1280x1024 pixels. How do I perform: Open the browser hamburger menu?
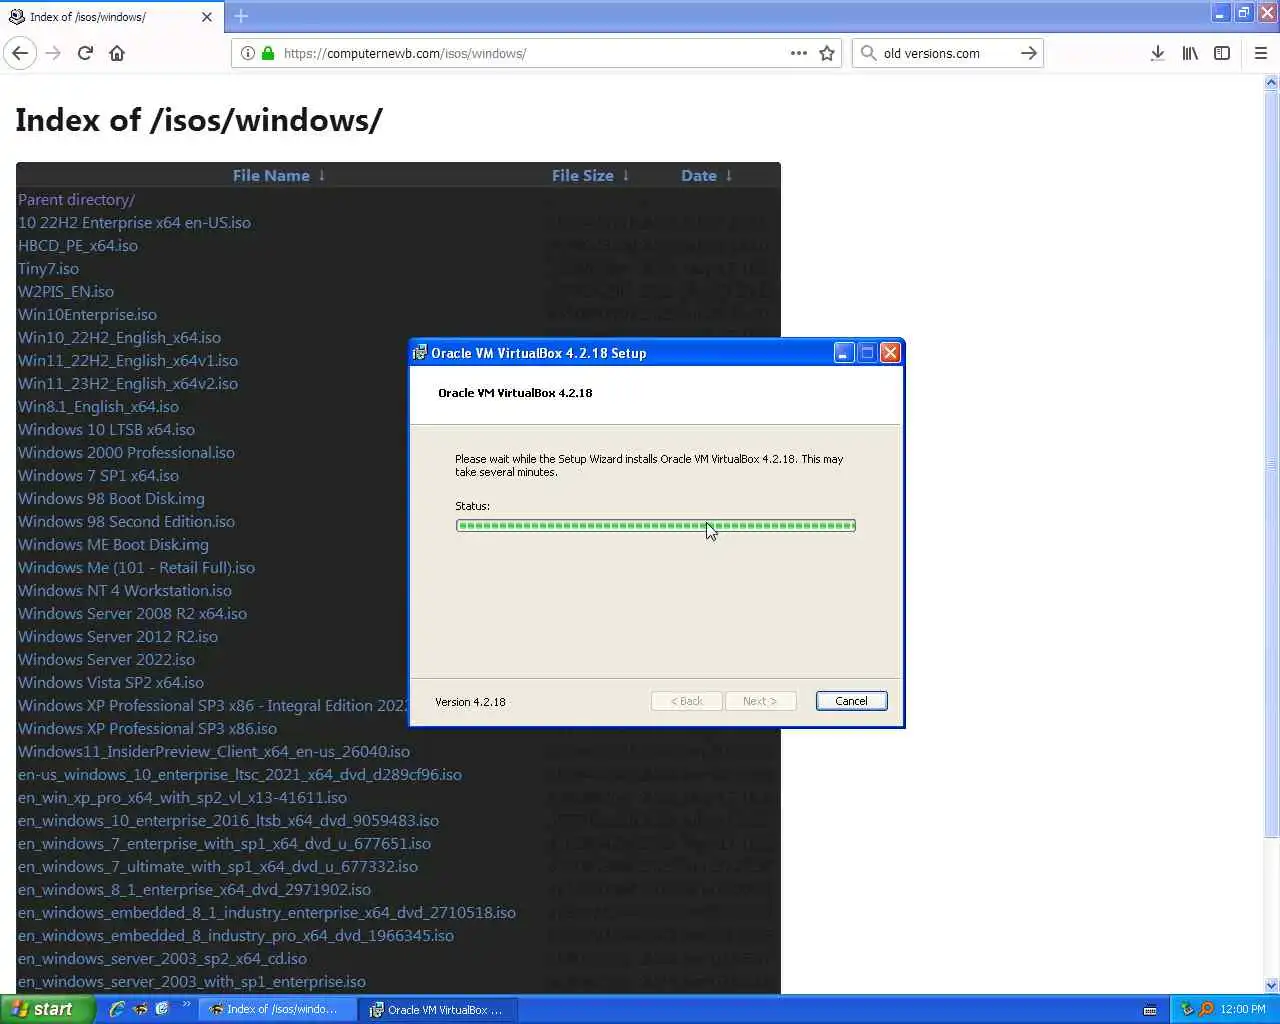[1260, 53]
